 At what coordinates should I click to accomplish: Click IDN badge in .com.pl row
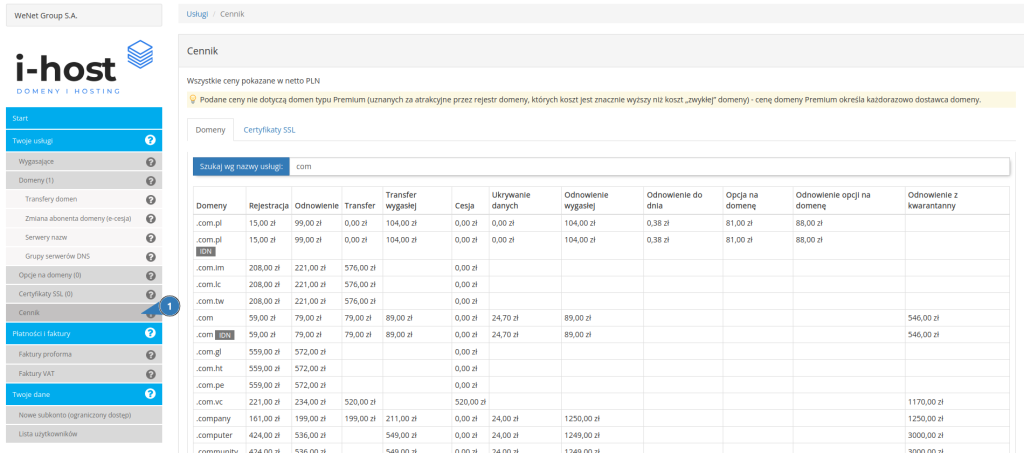tap(206, 251)
